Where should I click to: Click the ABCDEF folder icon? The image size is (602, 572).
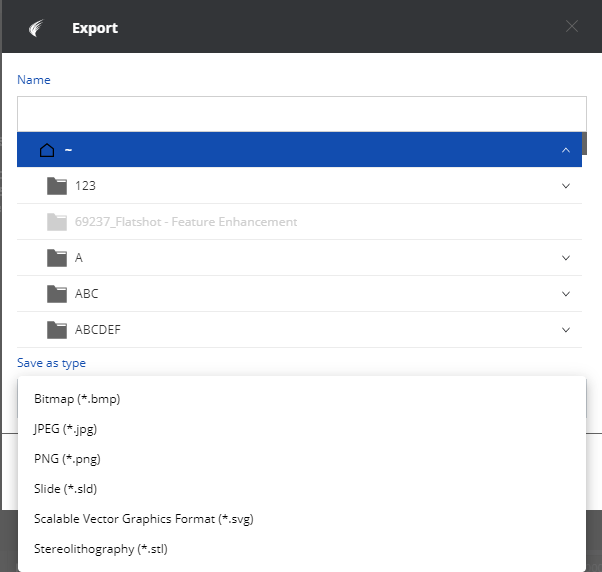click(x=57, y=330)
